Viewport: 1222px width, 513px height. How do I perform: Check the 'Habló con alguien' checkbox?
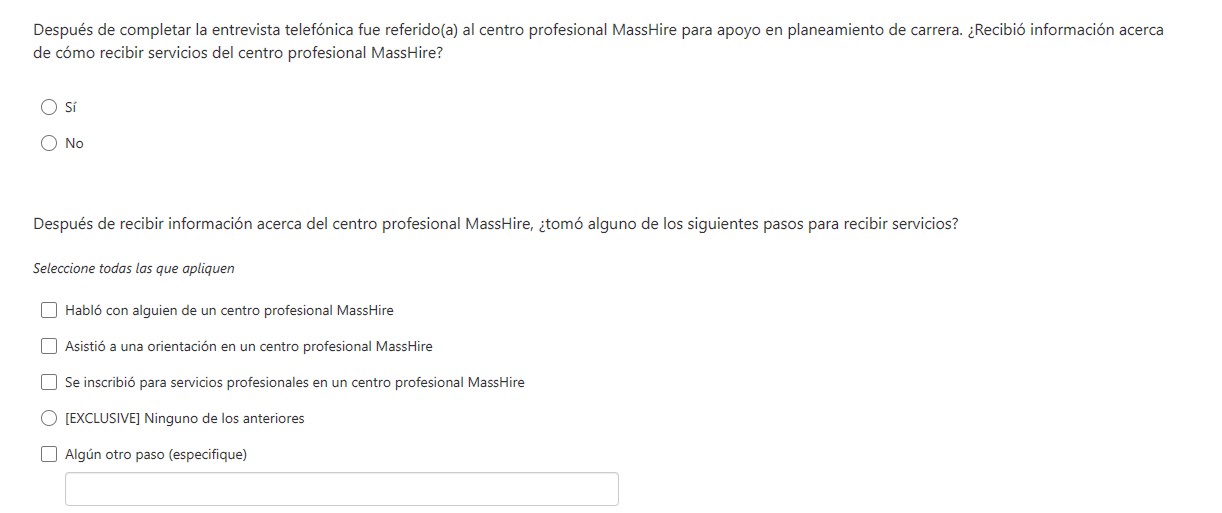(x=49, y=310)
